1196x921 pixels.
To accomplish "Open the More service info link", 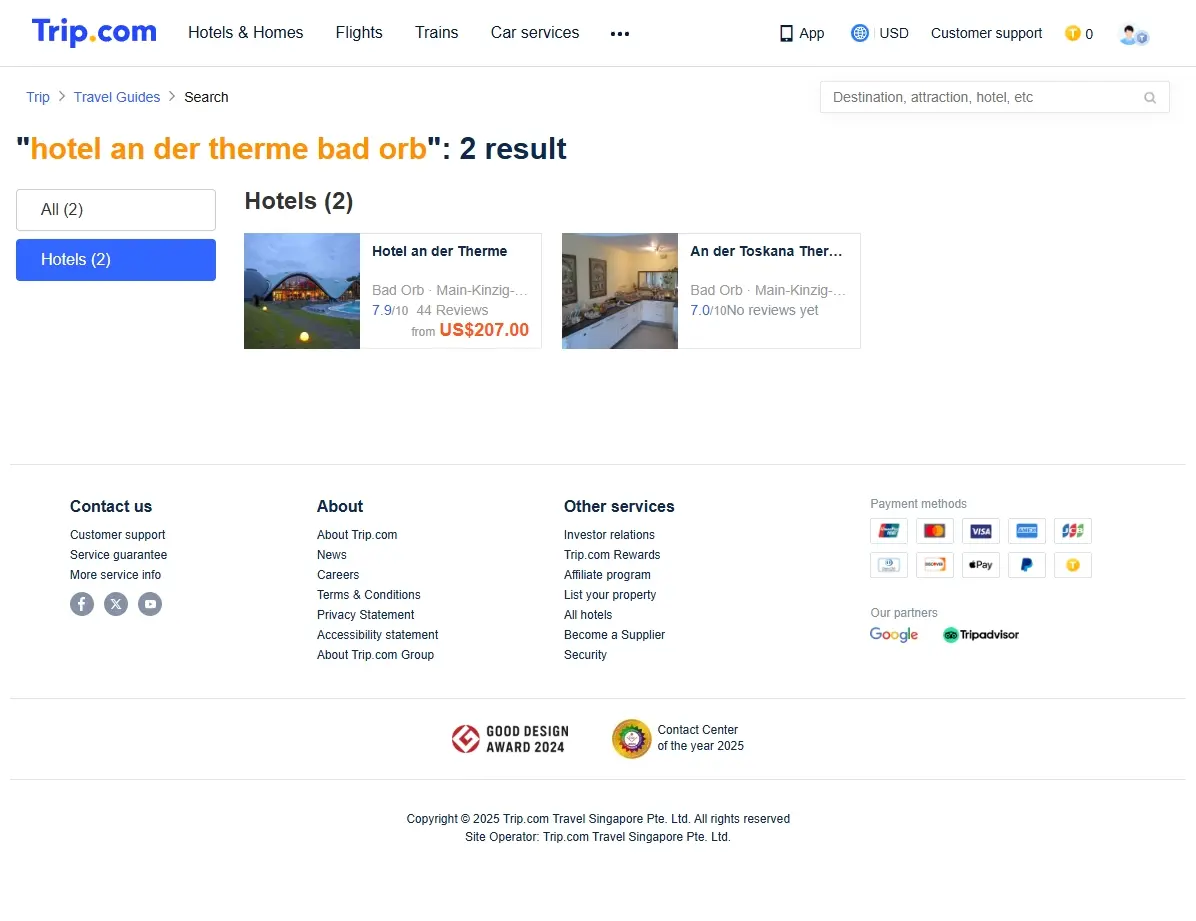I will coord(115,575).
